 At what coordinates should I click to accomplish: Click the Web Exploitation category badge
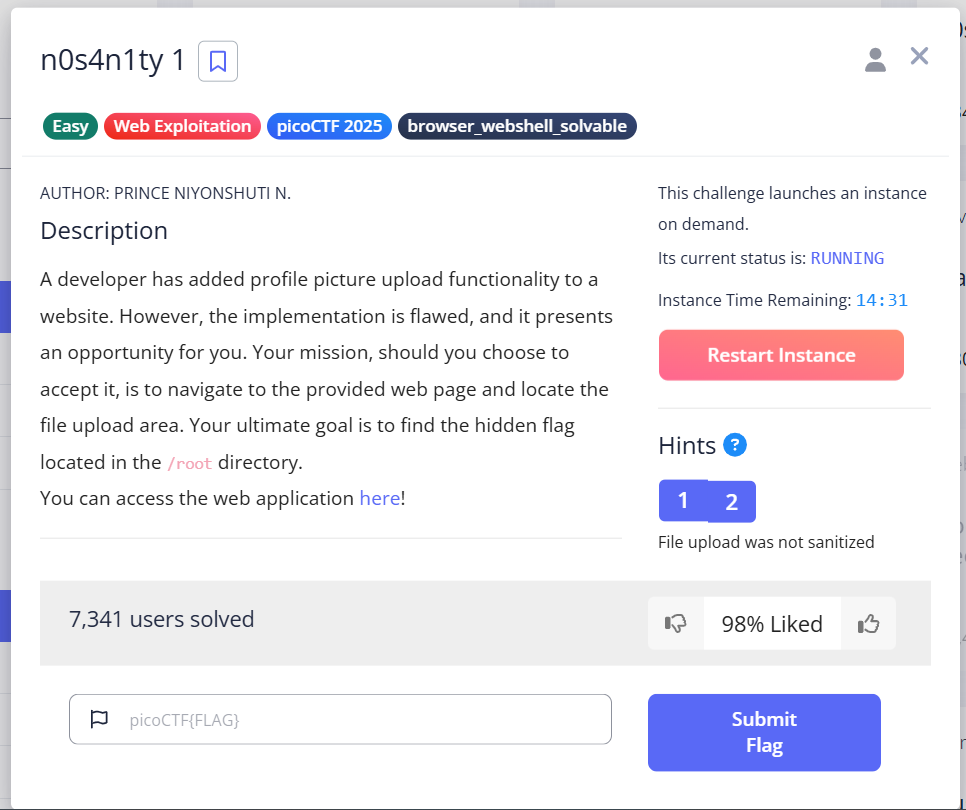(x=182, y=126)
